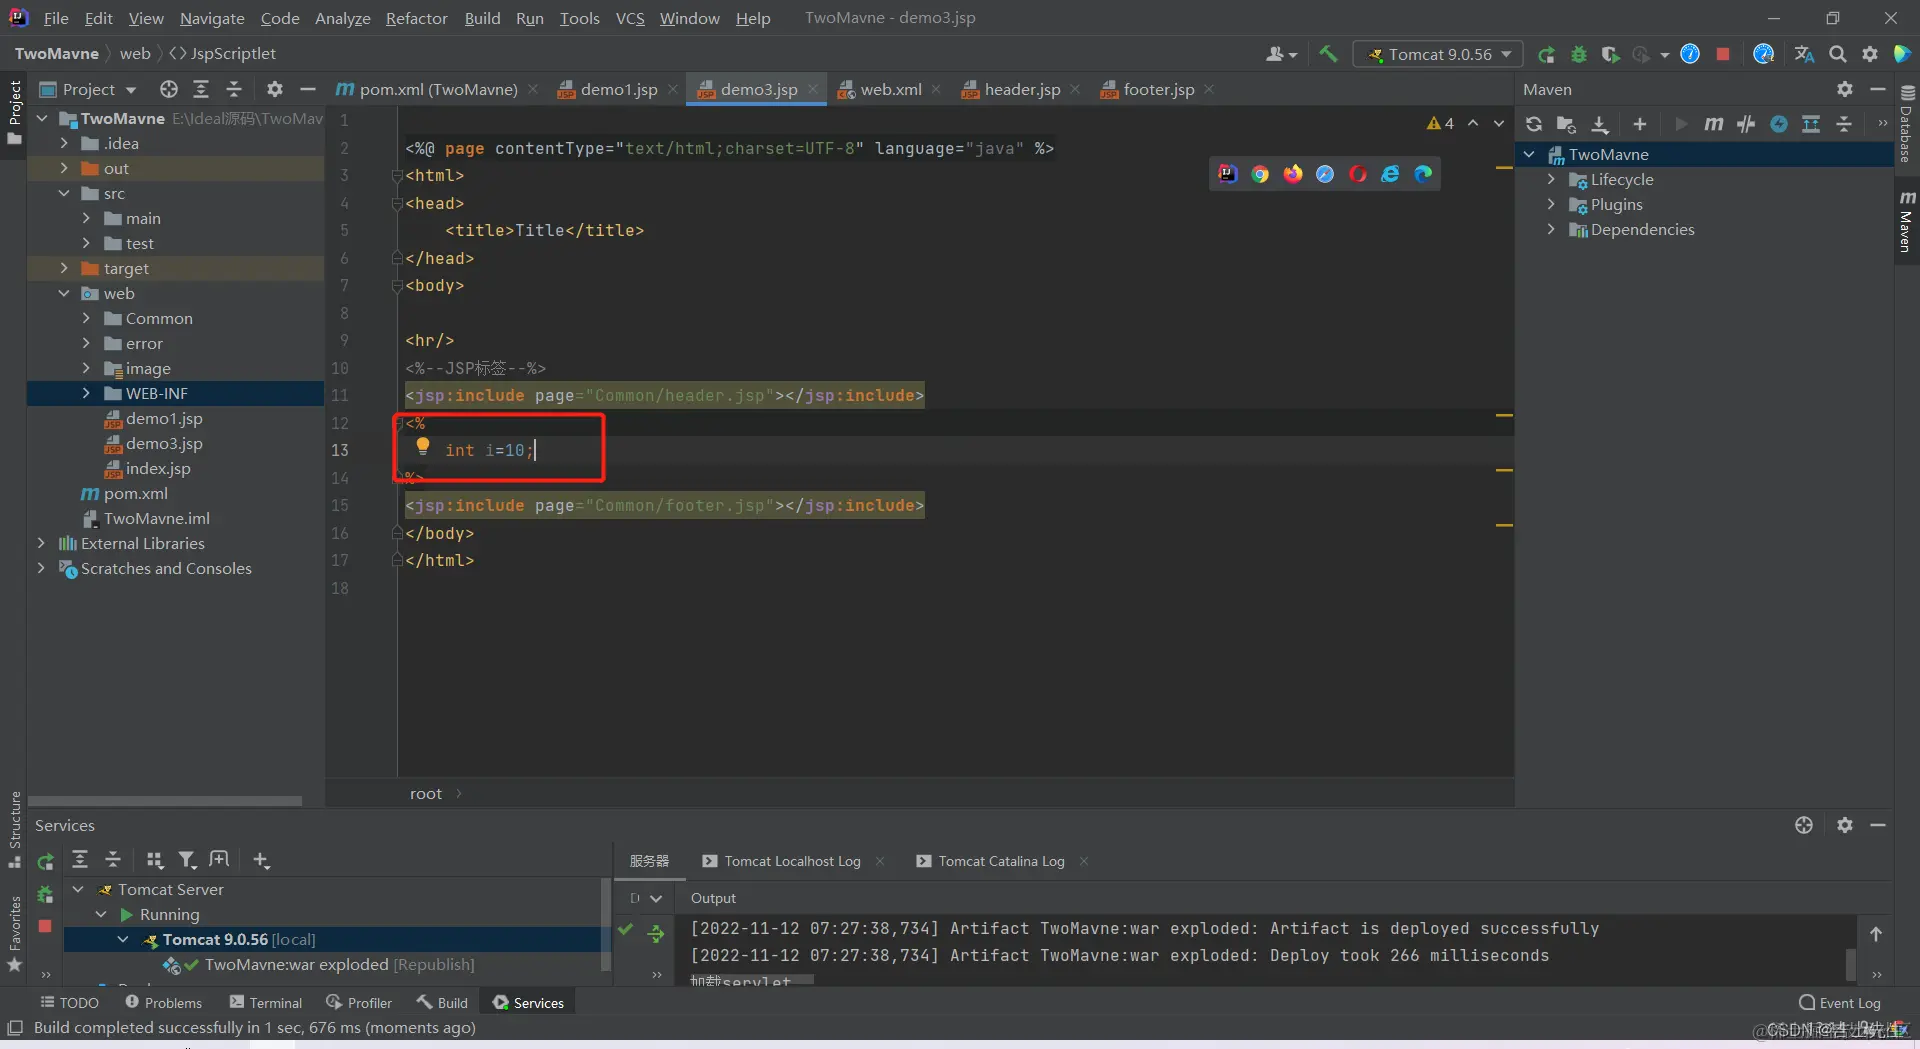The height and width of the screenshot is (1049, 1920).
Task: Open in Chrome browser icon
Action: point(1260,174)
